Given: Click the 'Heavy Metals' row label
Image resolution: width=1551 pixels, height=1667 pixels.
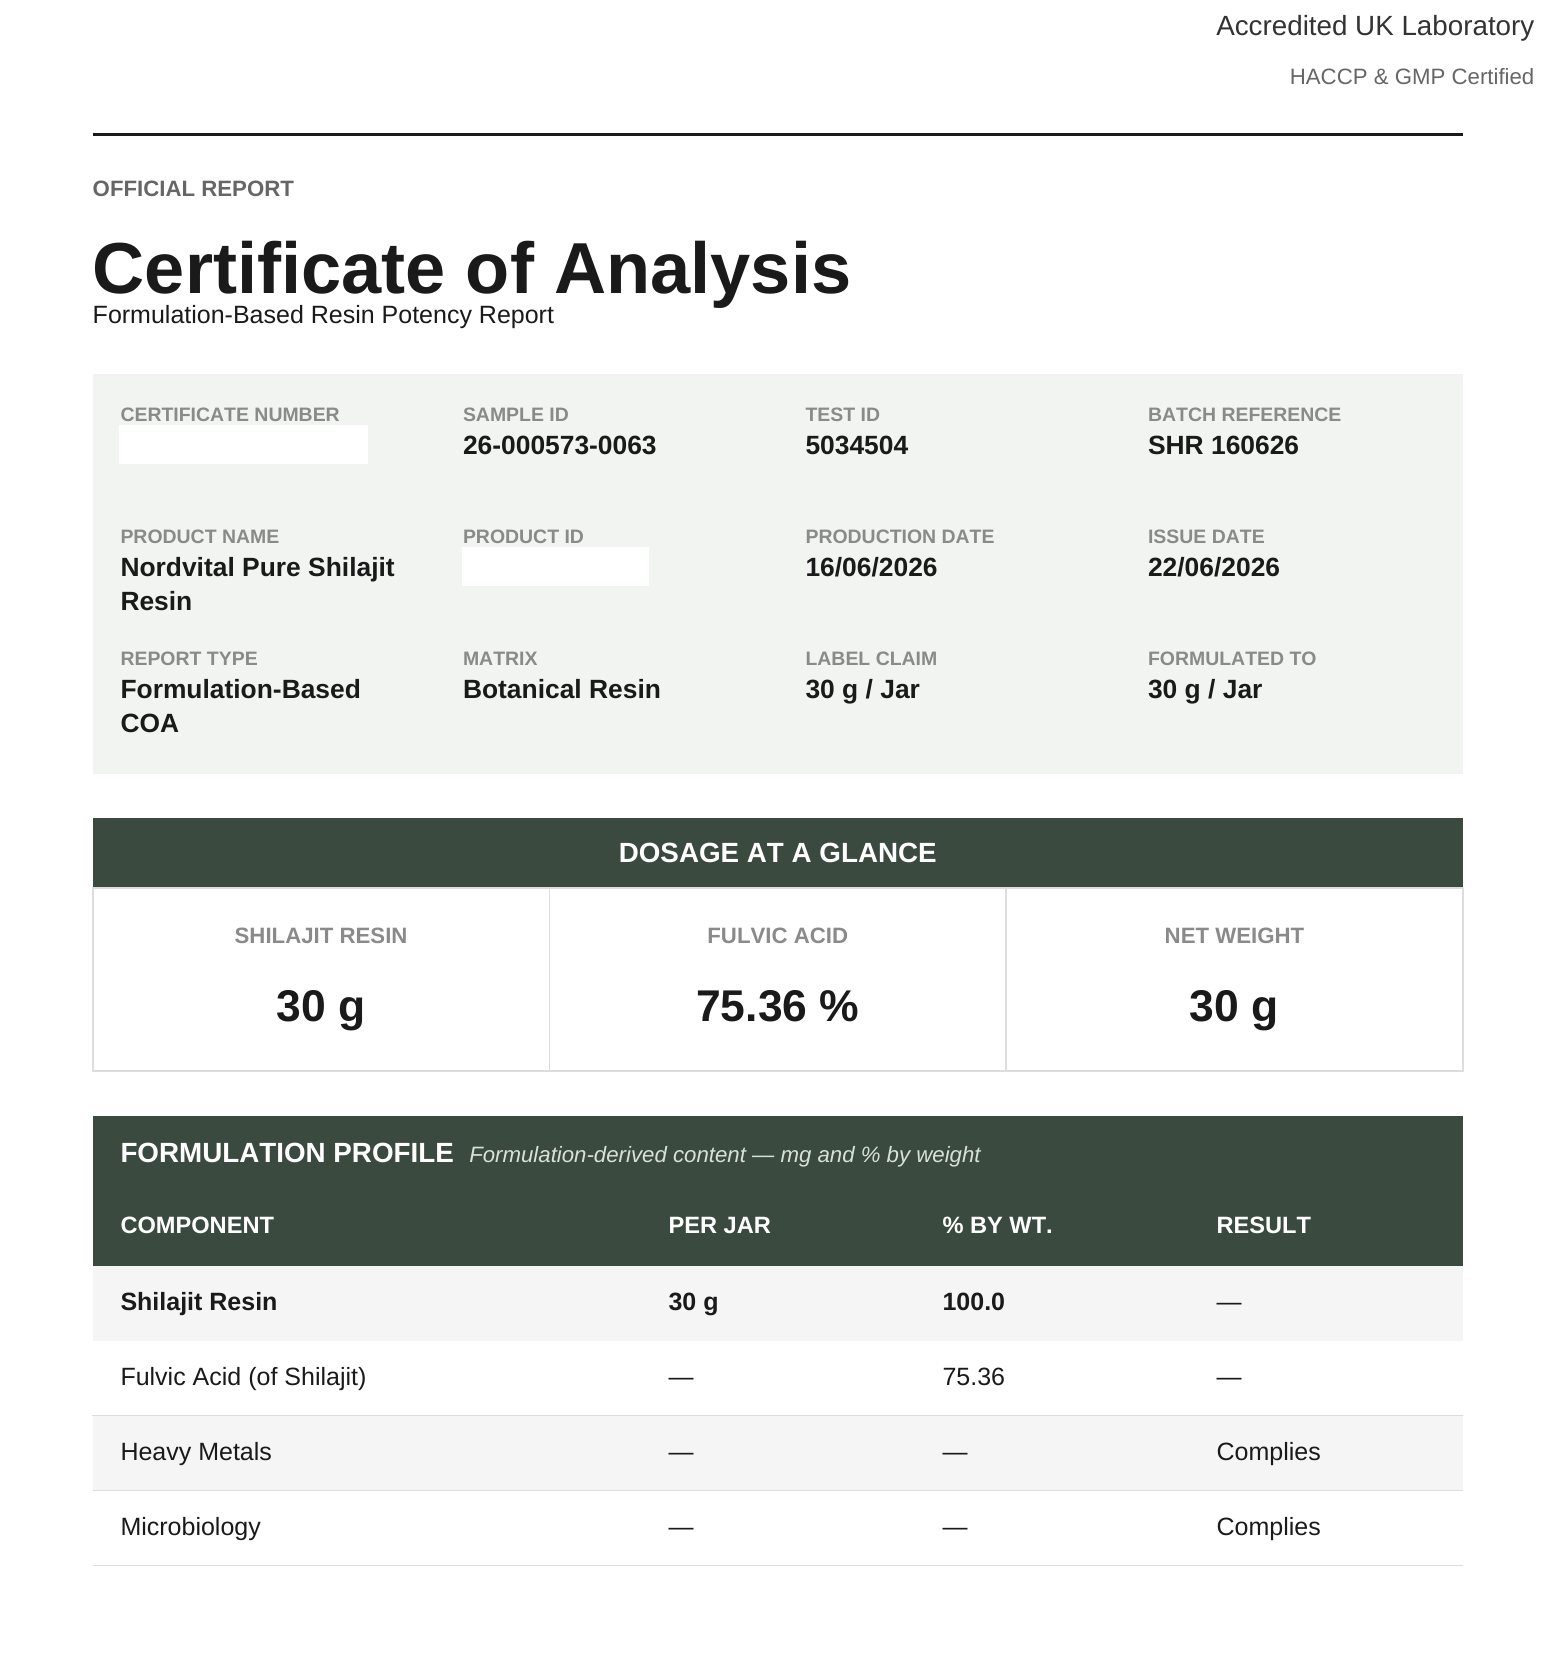Looking at the screenshot, I should pos(196,1452).
